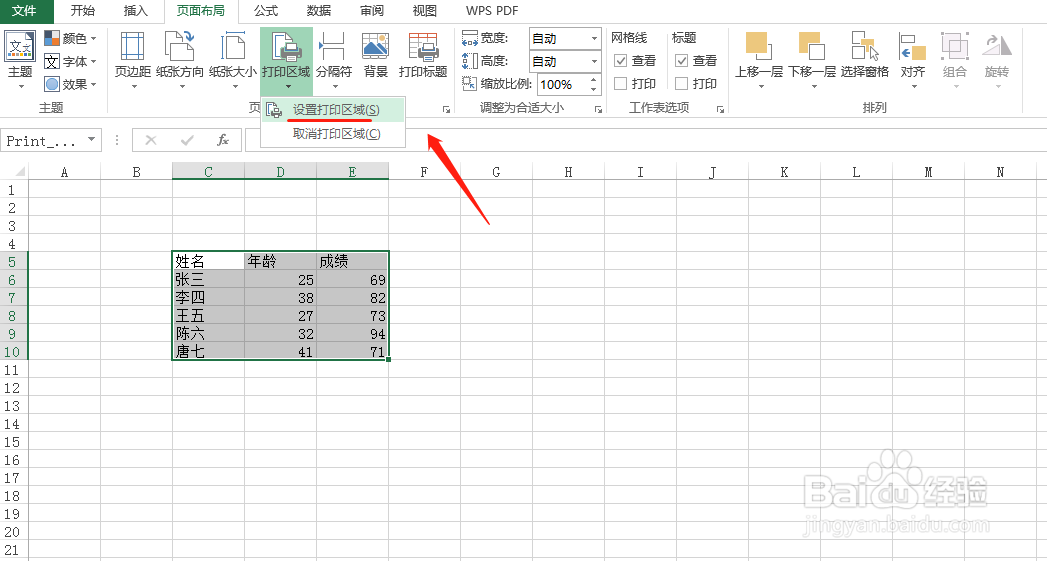The height and width of the screenshot is (561, 1047).
Task: Click the Orientation (纸张方向) icon
Action: coord(179,47)
